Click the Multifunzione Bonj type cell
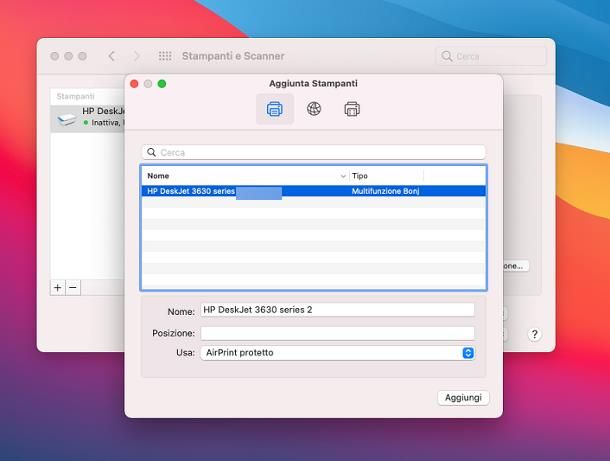 coord(385,191)
